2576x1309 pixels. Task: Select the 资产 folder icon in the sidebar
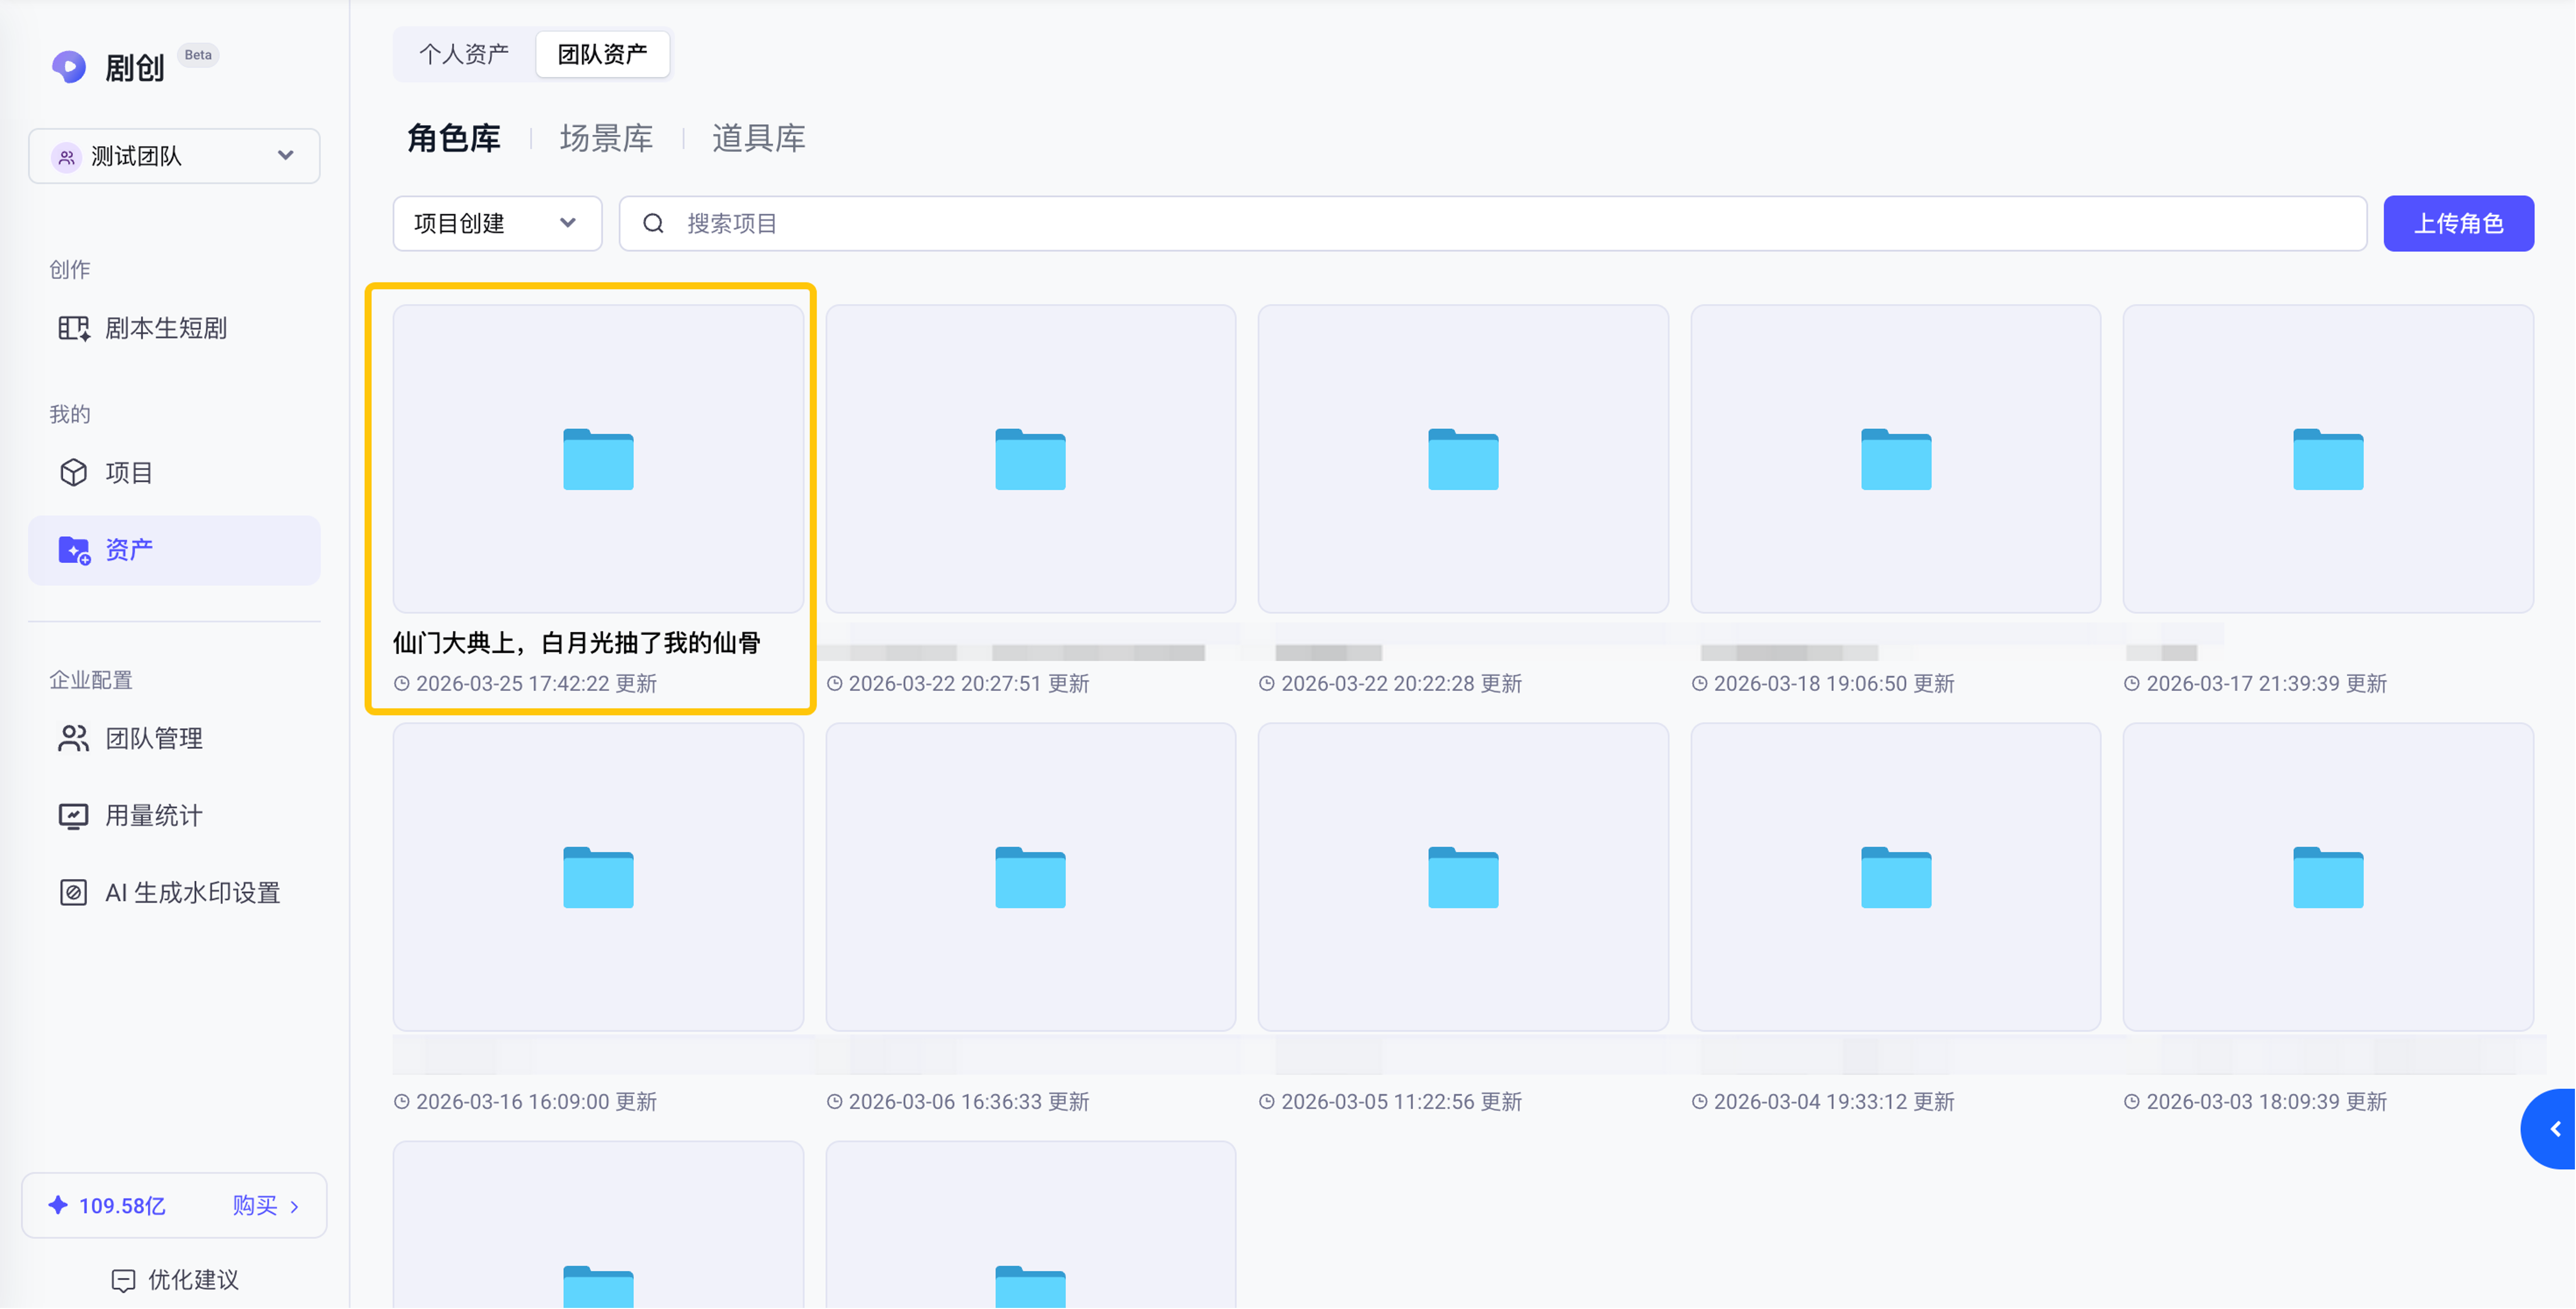click(x=74, y=550)
